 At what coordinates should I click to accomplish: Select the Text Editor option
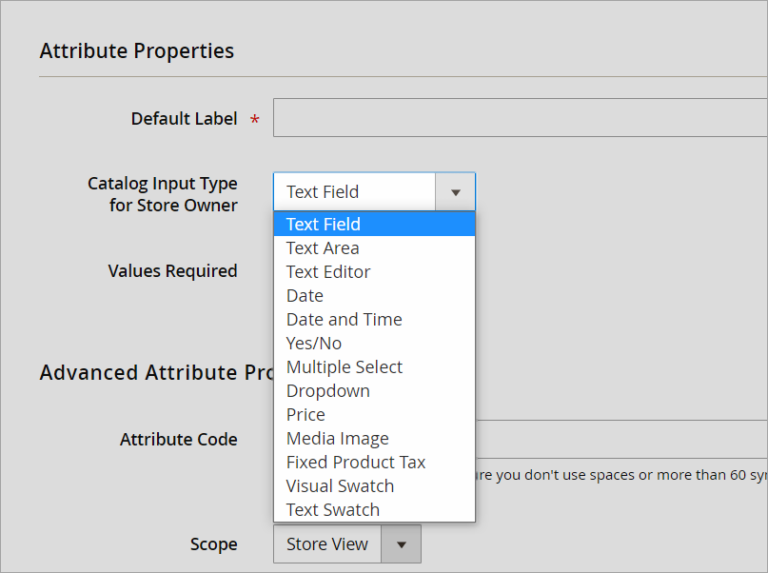coord(328,272)
